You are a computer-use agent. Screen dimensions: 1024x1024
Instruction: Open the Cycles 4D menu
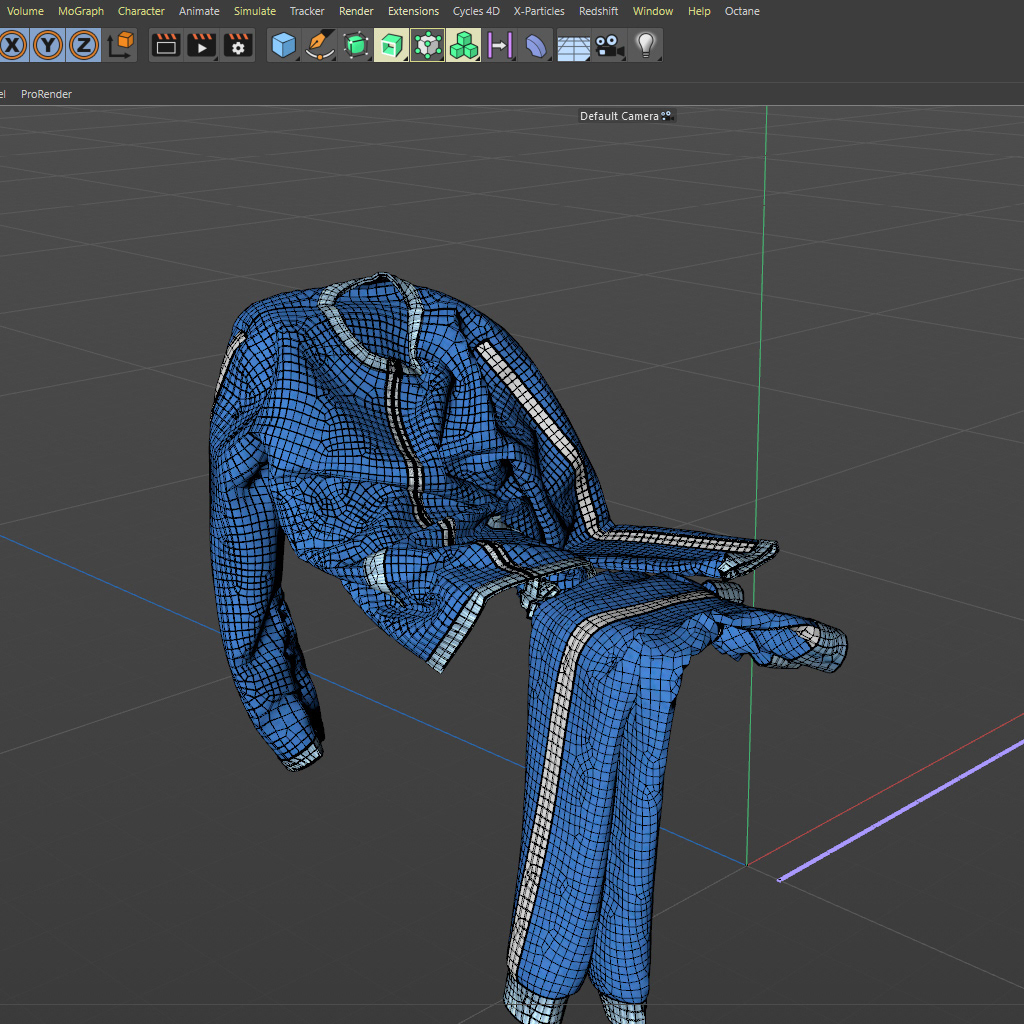(x=476, y=11)
